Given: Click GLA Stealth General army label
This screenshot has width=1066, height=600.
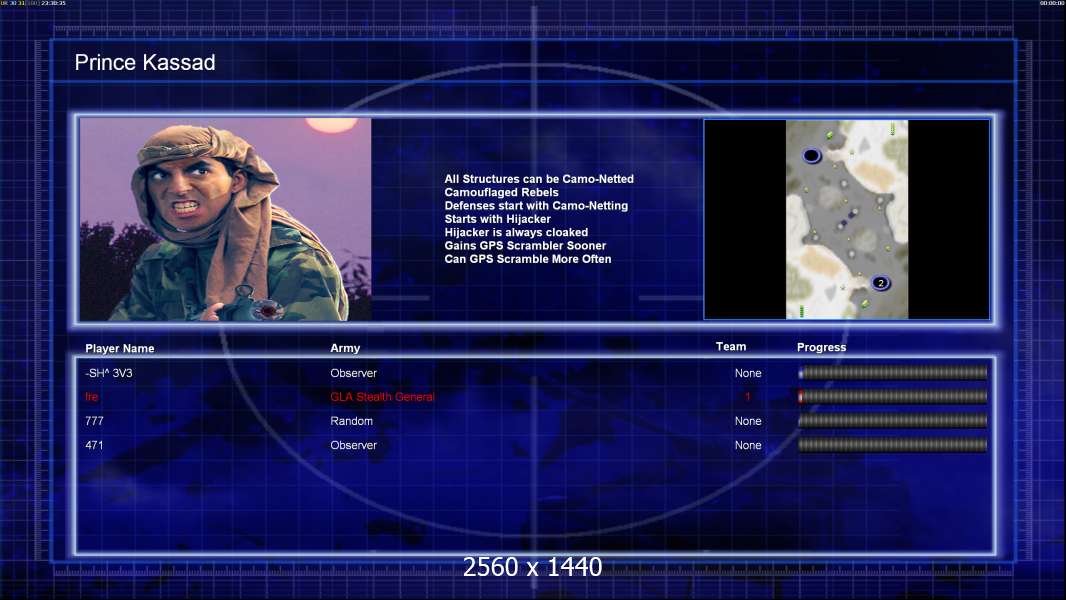Looking at the screenshot, I should (x=382, y=397).
